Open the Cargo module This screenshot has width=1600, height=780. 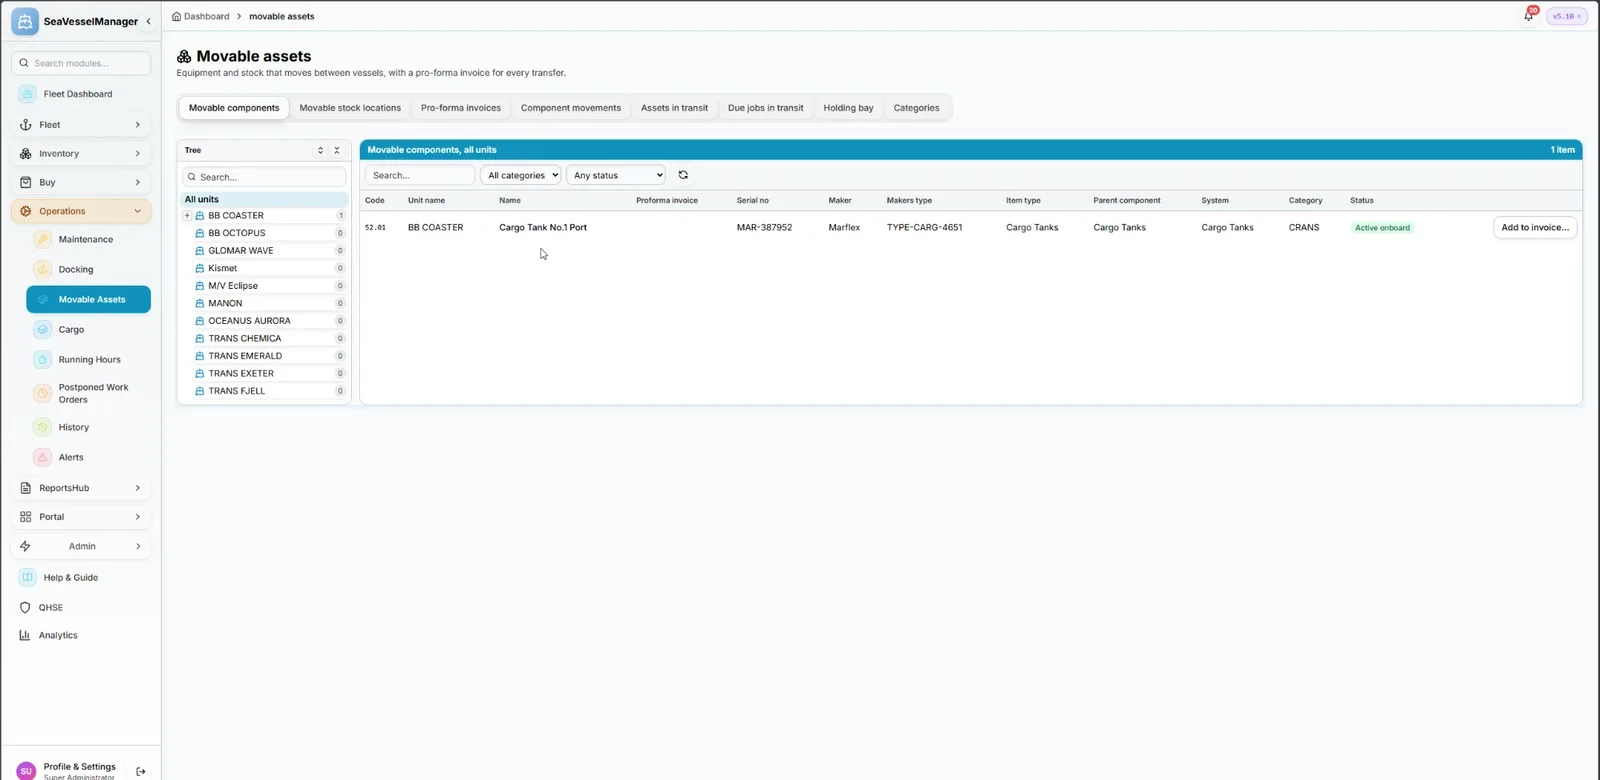click(x=88, y=330)
